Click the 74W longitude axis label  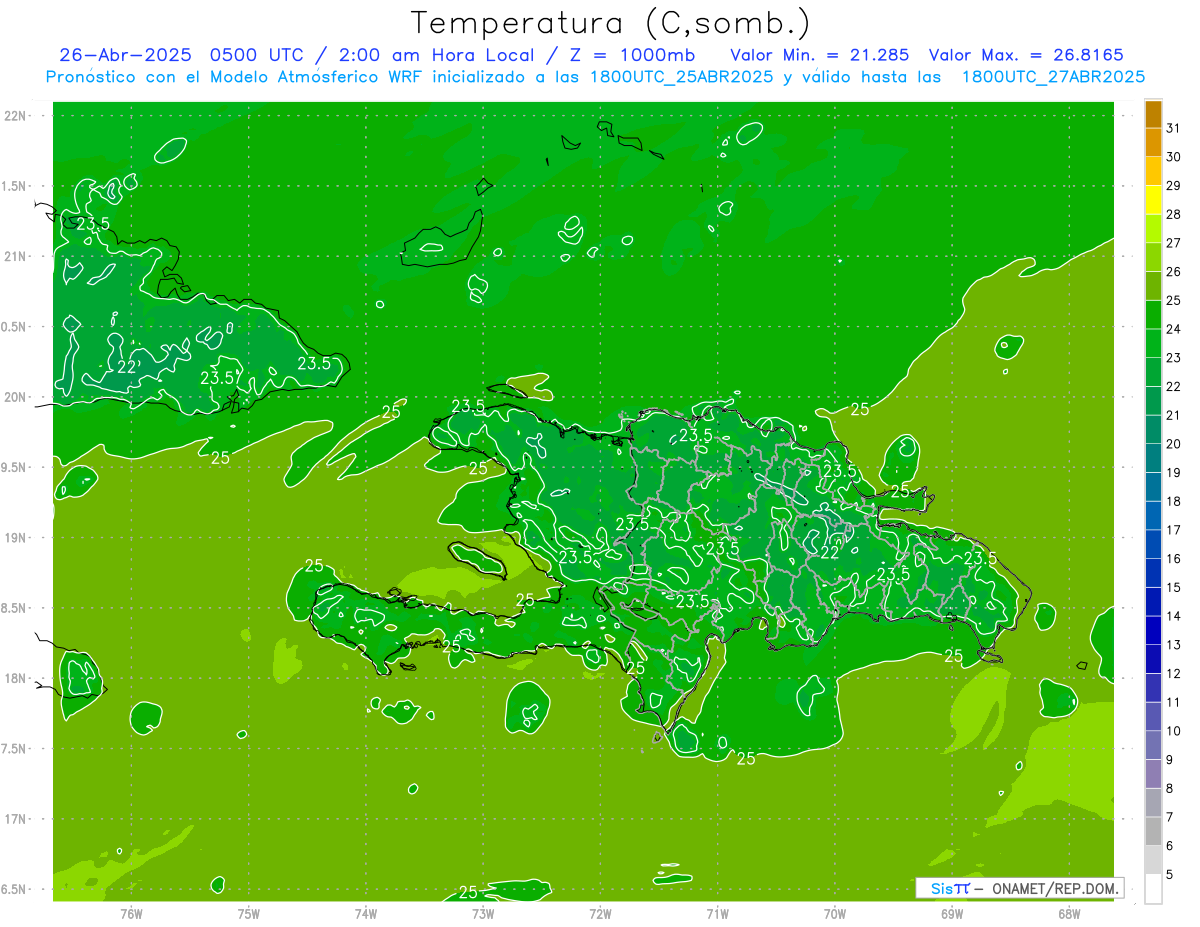(366, 913)
